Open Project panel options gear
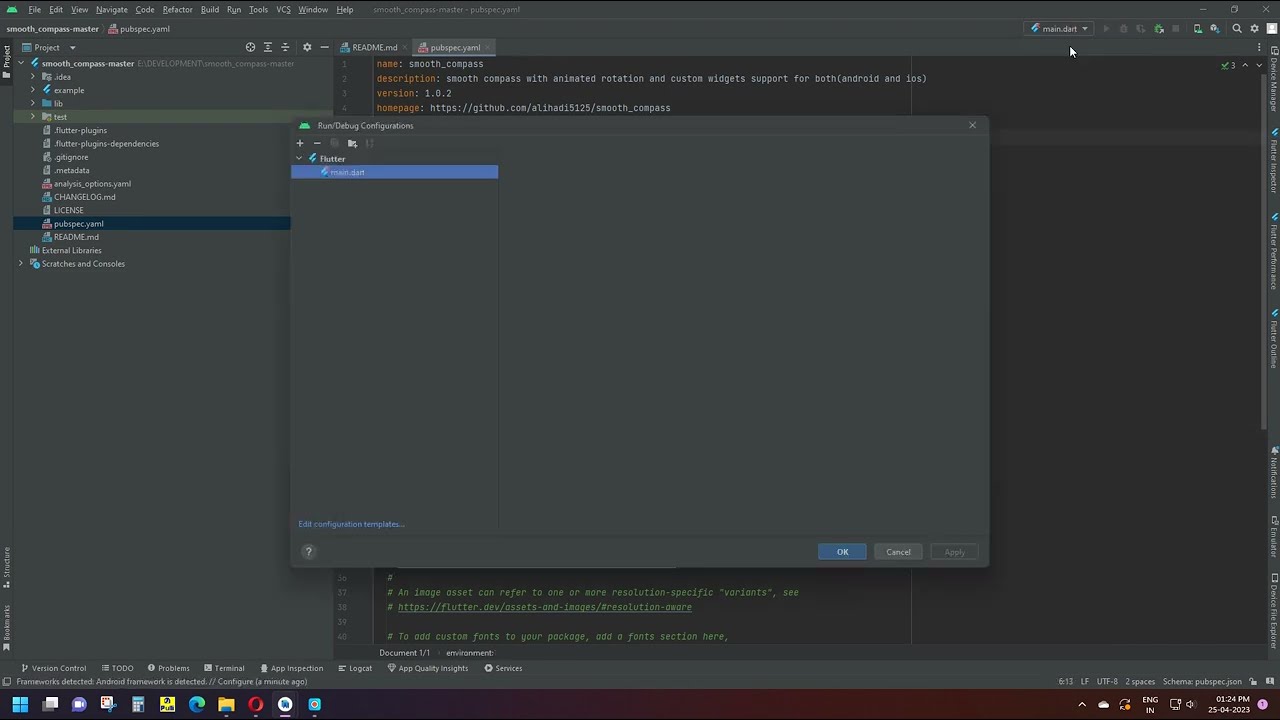This screenshot has width=1280, height=720. (x=307, y=47)
